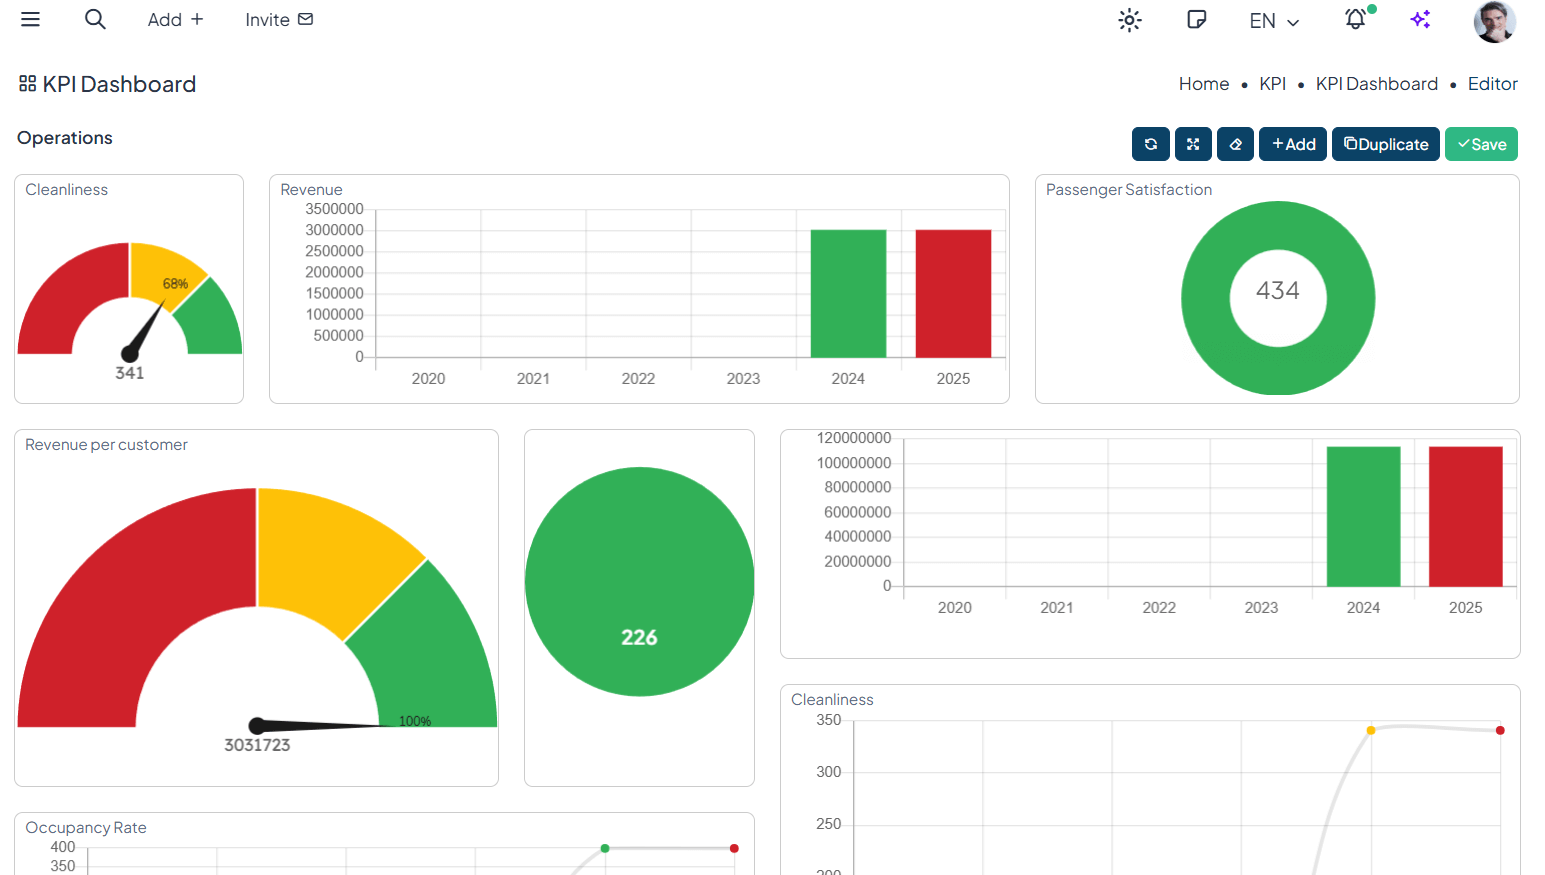Toggle light/dark theme sun icon
This screenshot has width=1545, height=875.
(1129, 20)
